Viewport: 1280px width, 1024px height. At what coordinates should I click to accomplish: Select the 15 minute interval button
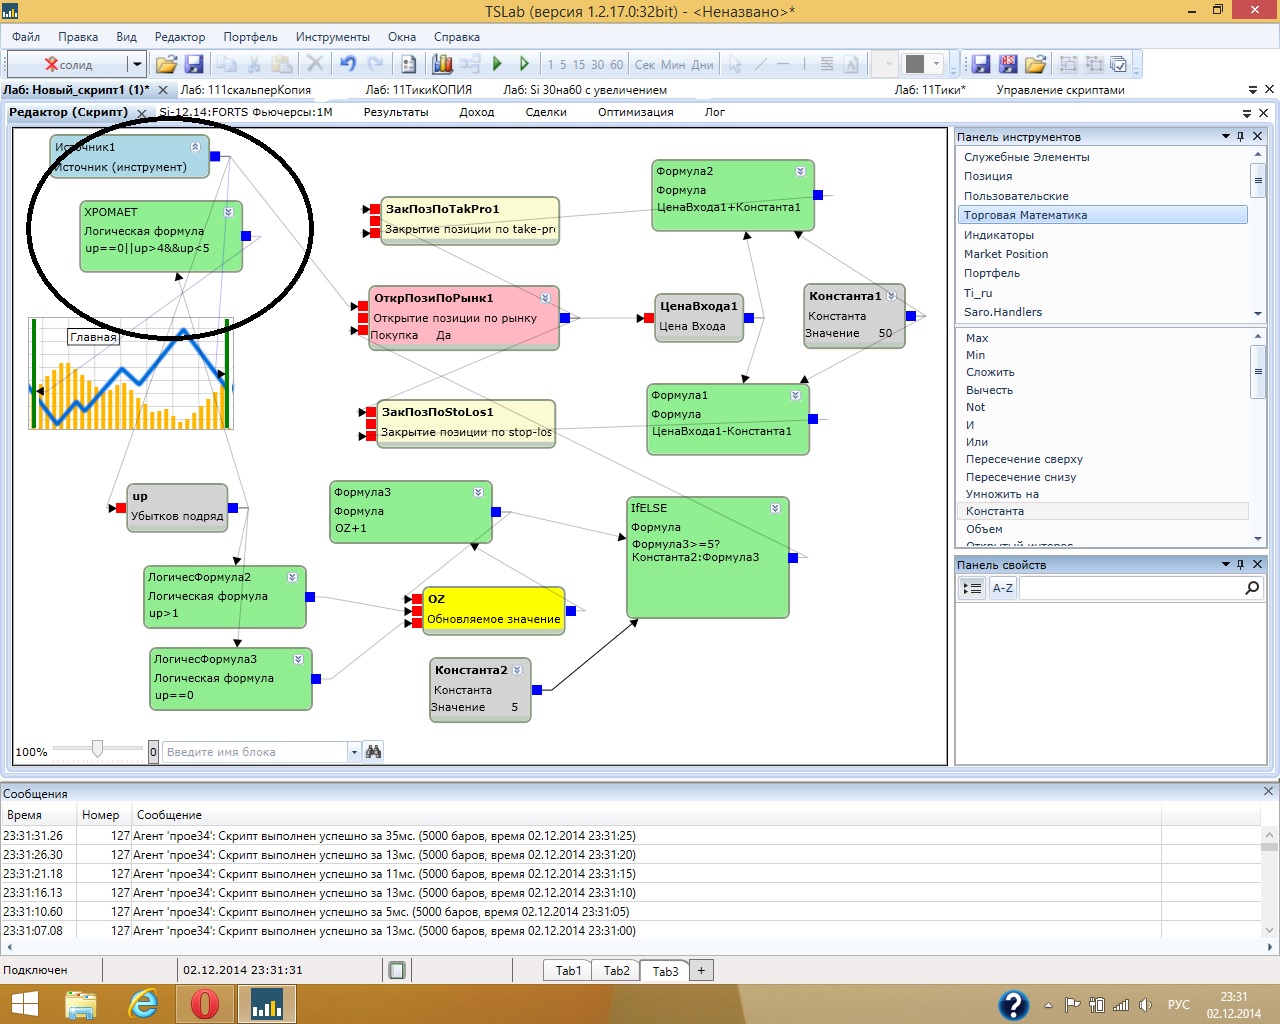coord(578,64)
